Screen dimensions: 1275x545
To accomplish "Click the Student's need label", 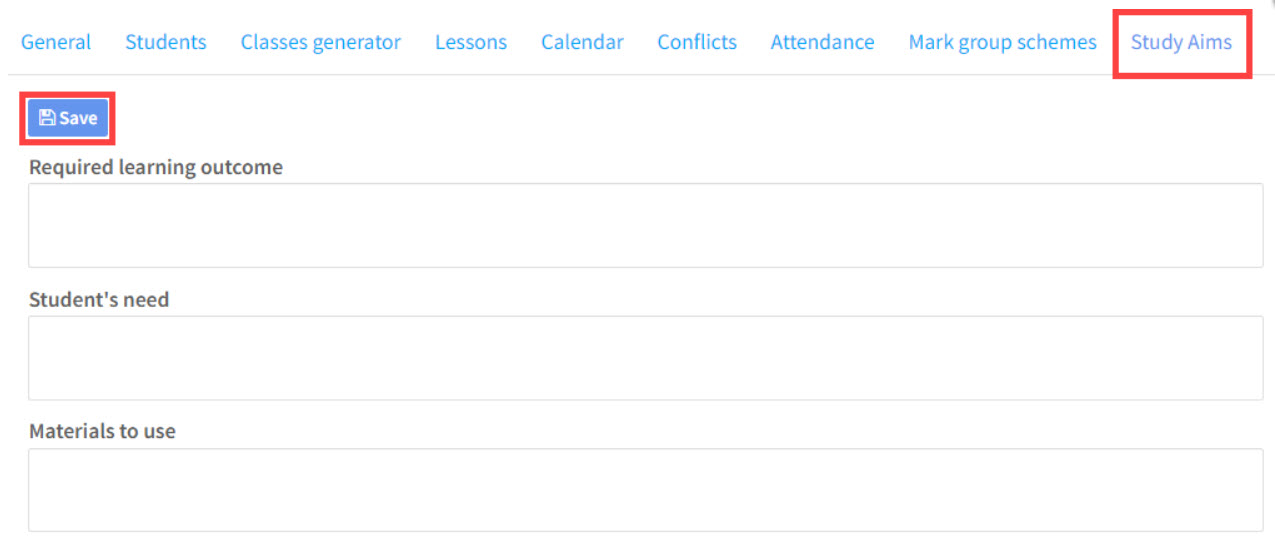I will [x=99, y=299].
